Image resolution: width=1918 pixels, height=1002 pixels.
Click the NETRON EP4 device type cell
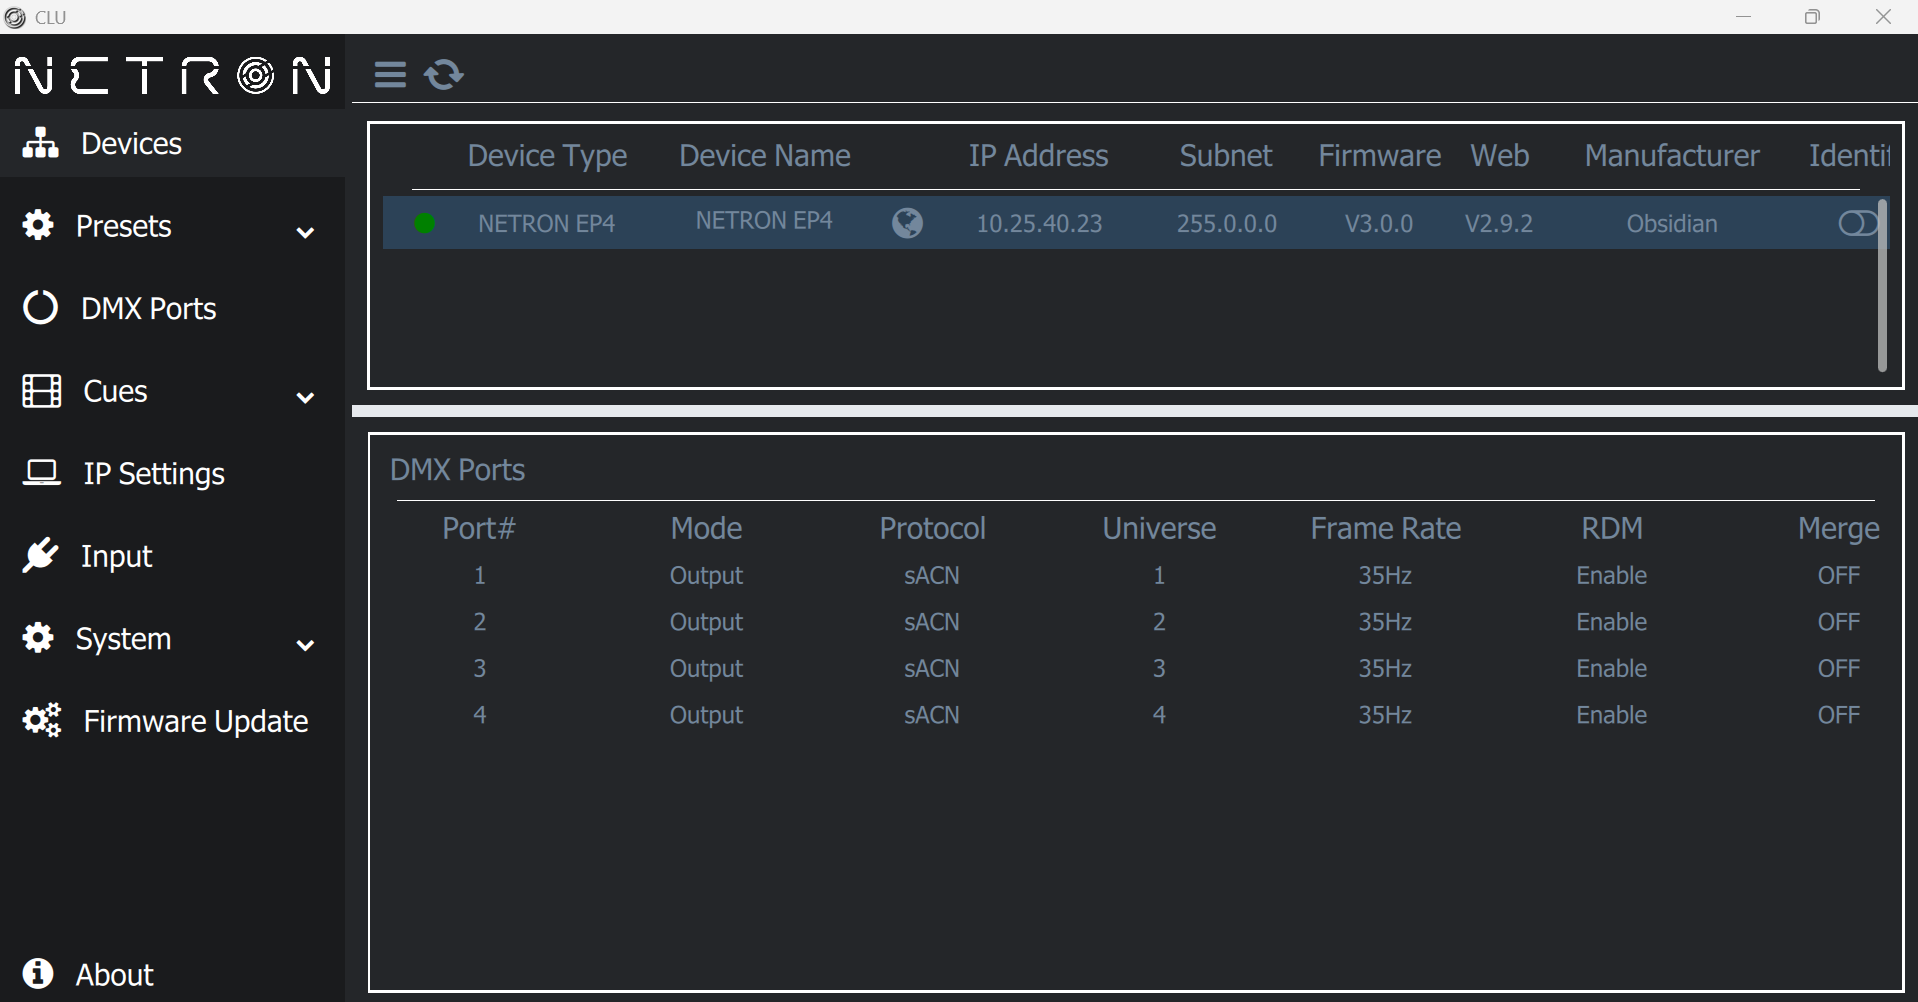click(x=547, y=223)
